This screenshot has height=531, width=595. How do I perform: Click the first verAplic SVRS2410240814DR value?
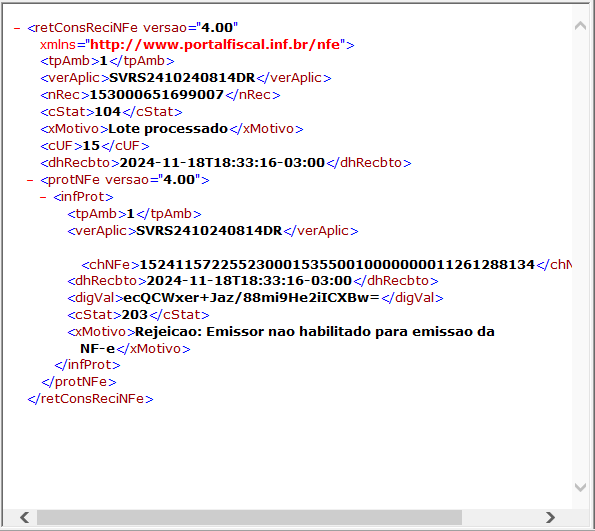(x=182, y=78)
